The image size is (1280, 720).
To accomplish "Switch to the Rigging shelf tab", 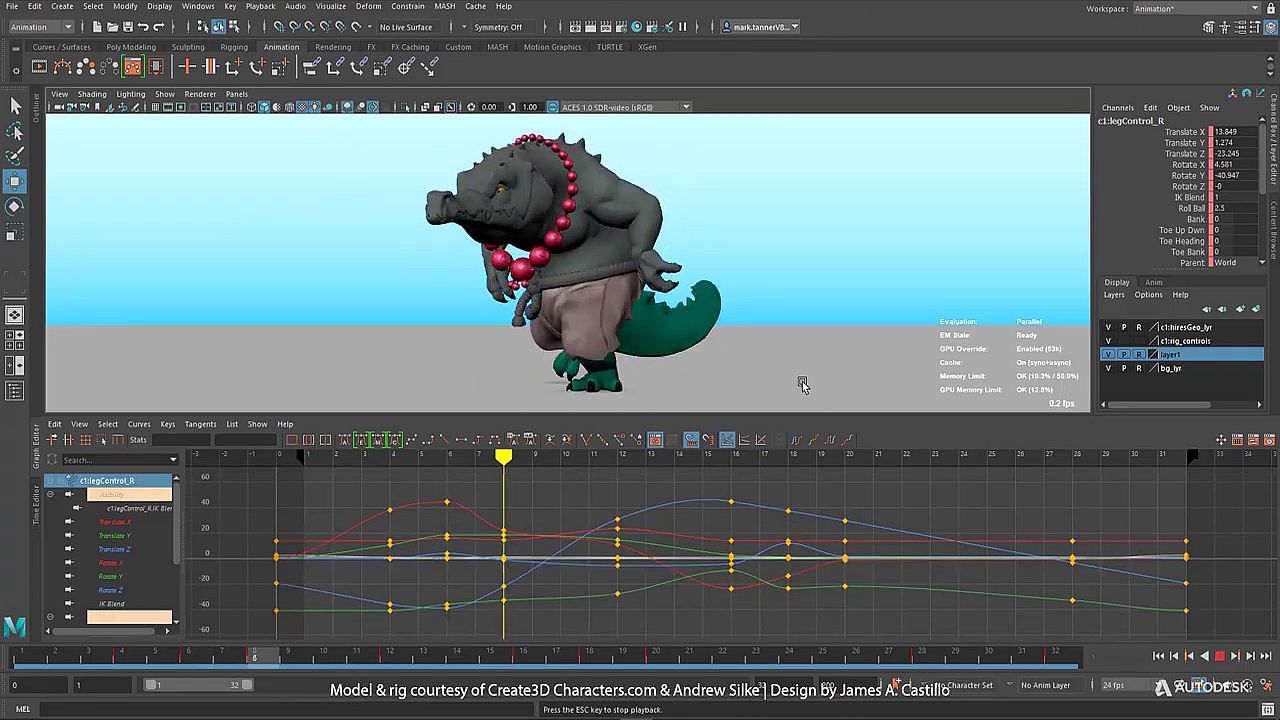I will [234, 47].
